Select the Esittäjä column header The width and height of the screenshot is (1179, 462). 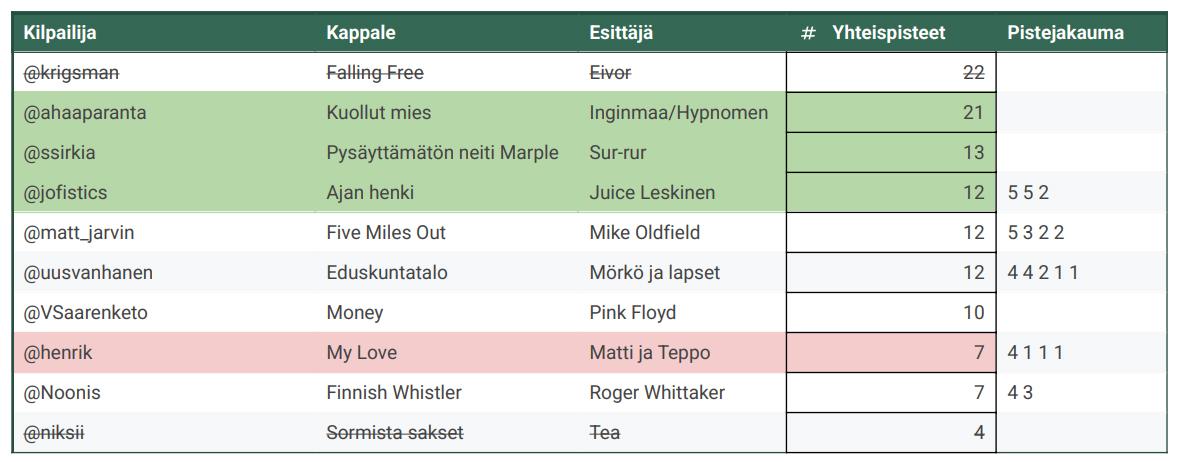click(x=621, y=33)
